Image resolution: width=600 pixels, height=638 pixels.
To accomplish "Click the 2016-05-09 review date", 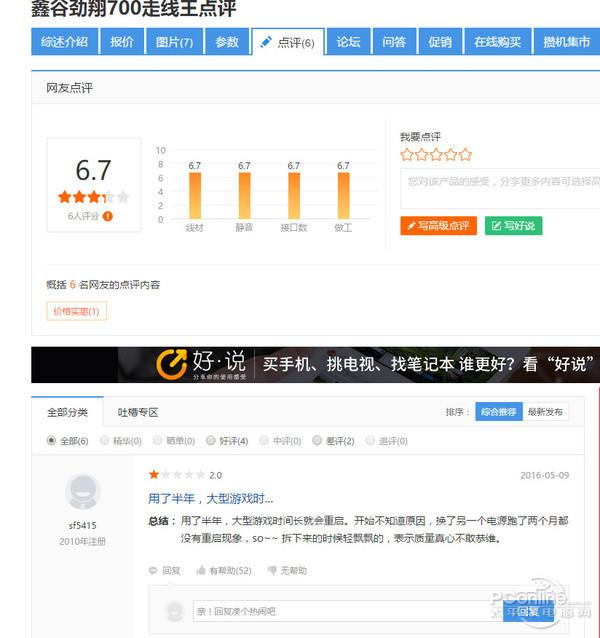I will (545, 475).
